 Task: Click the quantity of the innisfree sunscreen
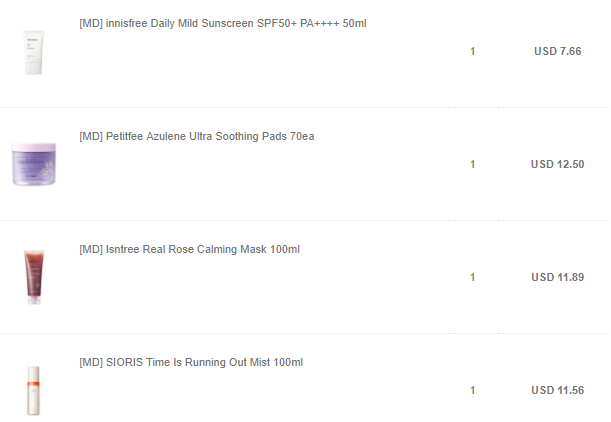point(472,51)
